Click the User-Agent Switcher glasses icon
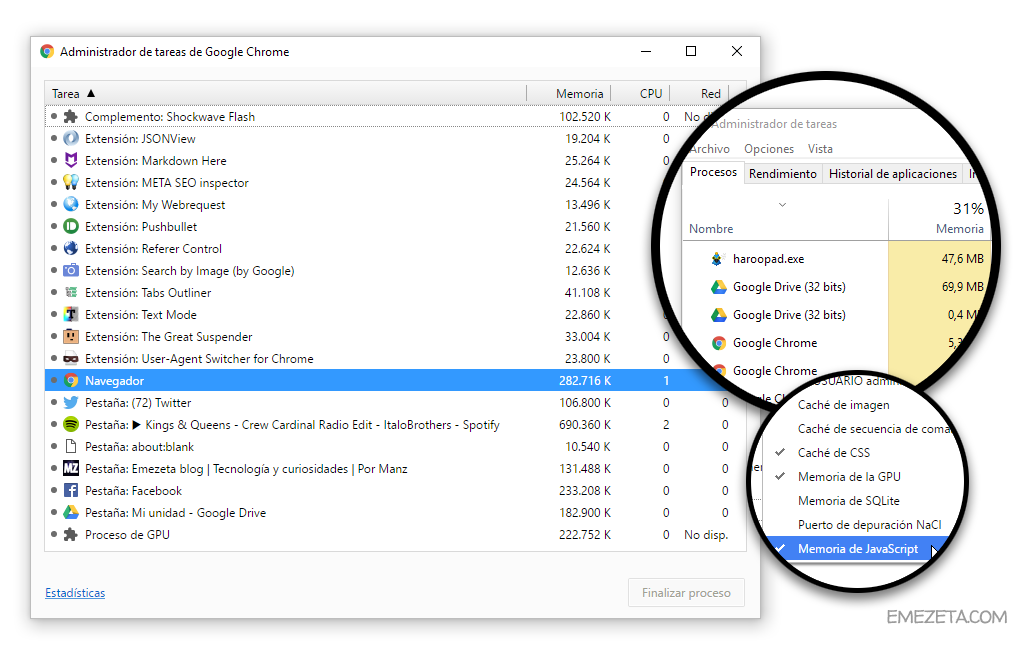Viewport: 1024px width, 659px height. click(x=71, y=359)
